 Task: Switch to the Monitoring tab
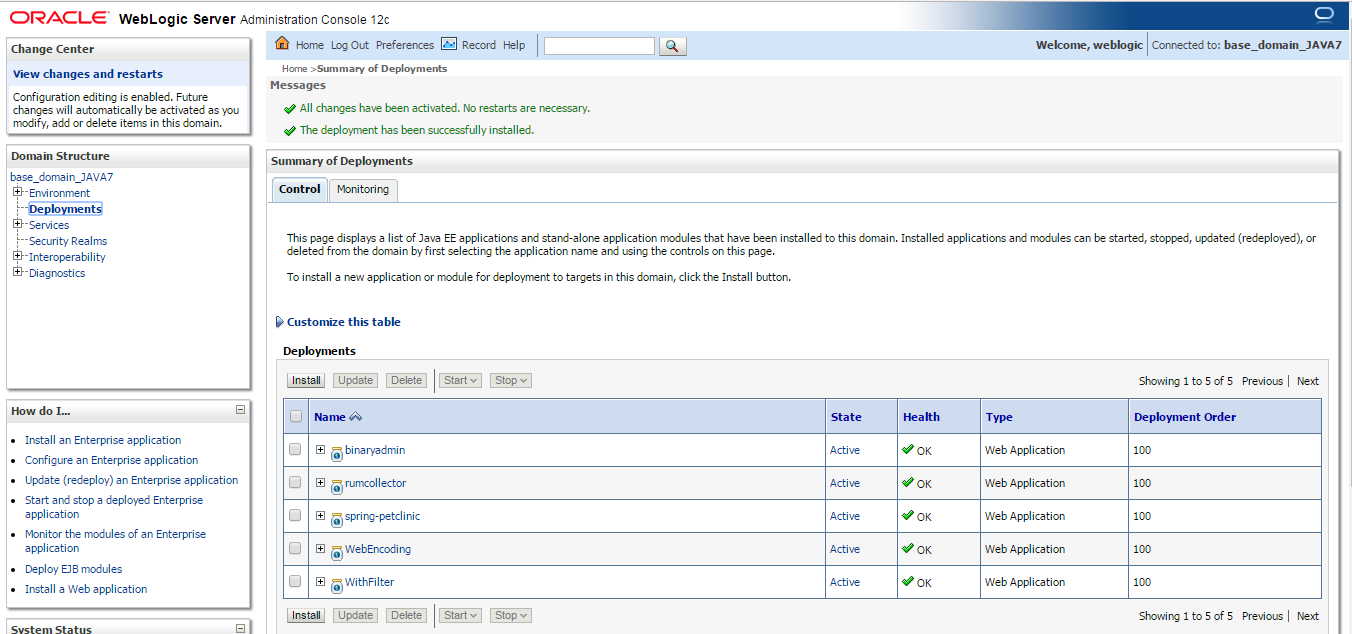pos(363,189)
